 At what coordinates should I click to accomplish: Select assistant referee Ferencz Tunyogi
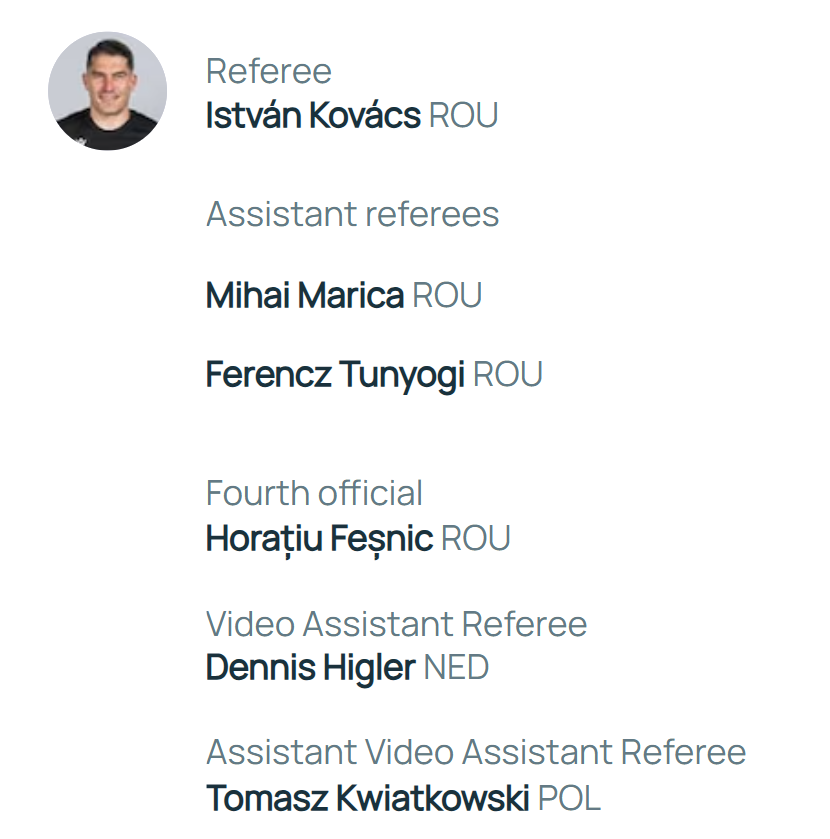pyautogui.click(x=335, y=375)
